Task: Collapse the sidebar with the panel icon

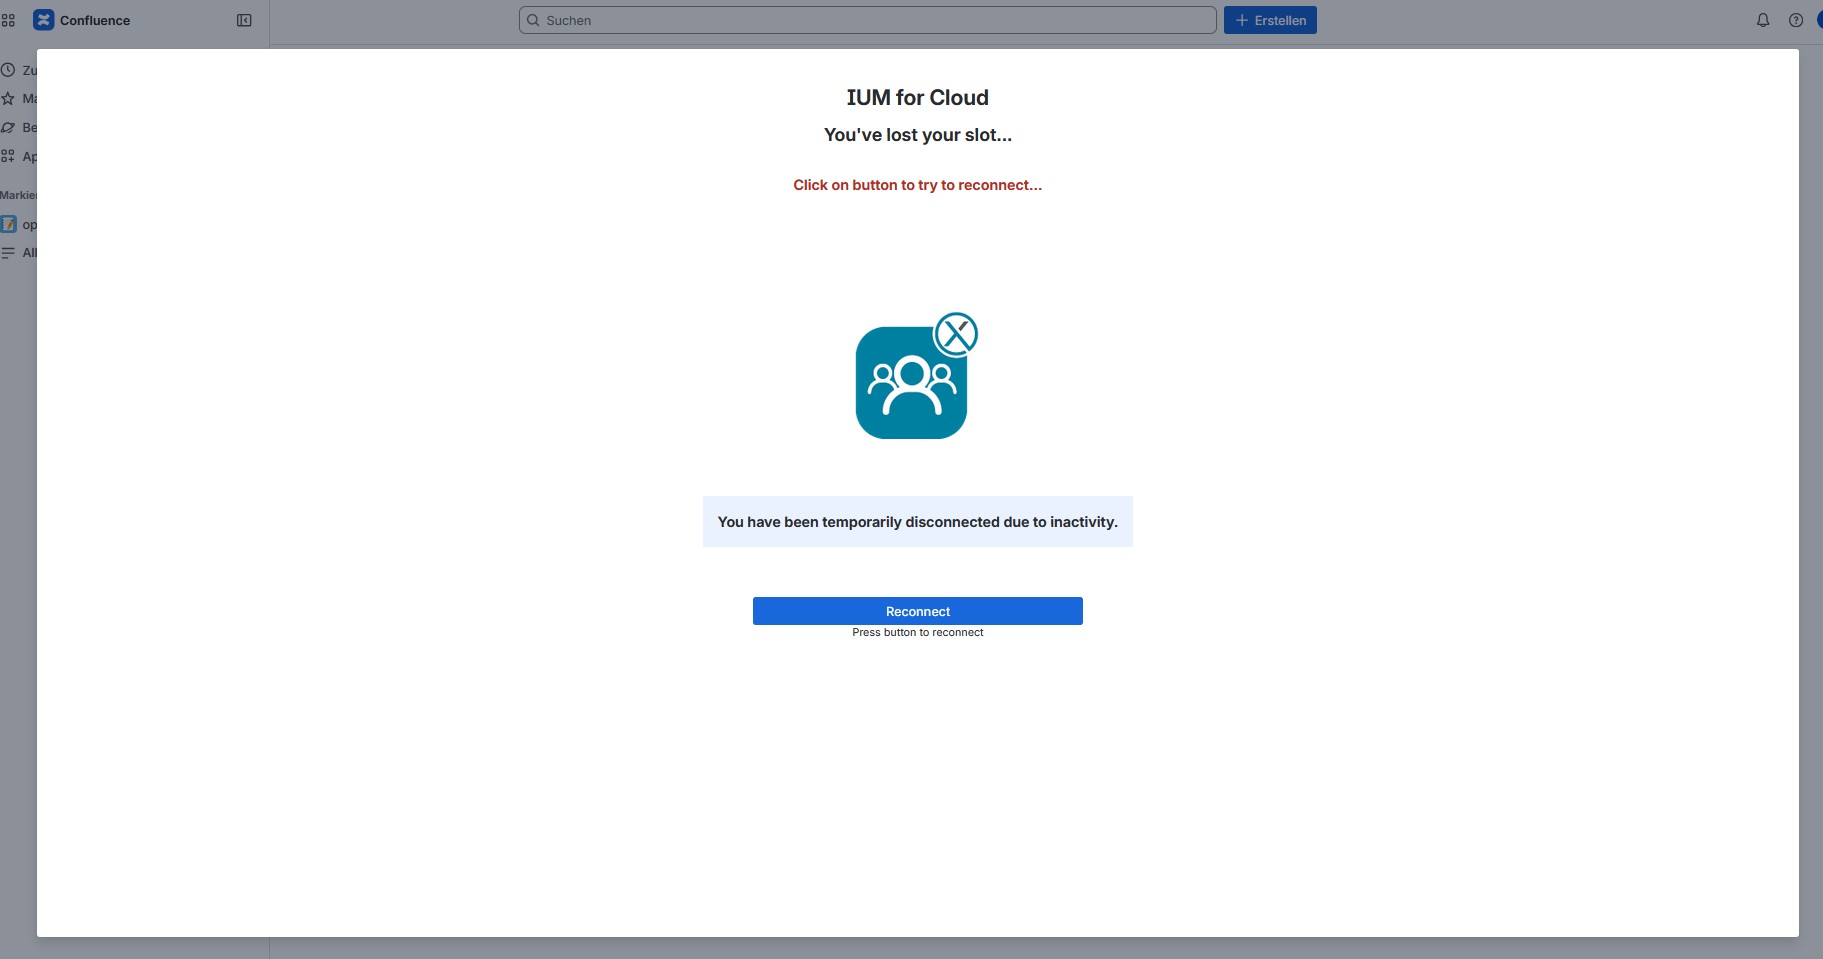Action: click(x=244, y=20)
